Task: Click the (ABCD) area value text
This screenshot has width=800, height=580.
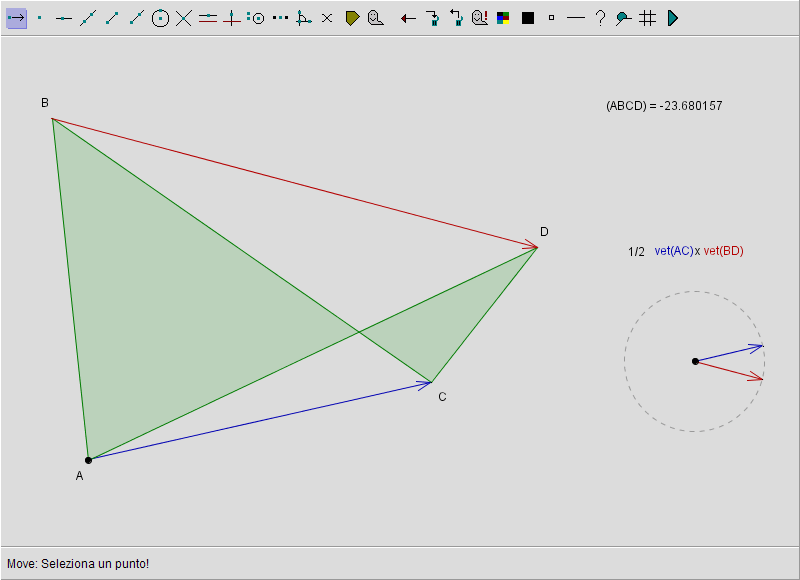Action: (x=664, y=106)
